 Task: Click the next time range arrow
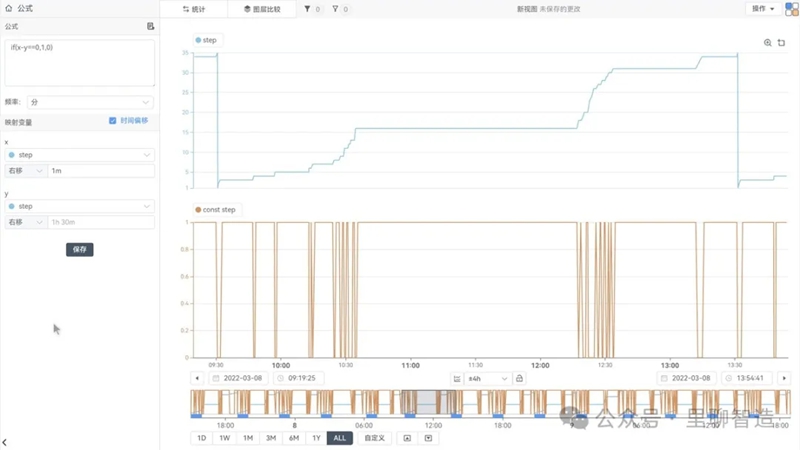(x=784, y=378)
